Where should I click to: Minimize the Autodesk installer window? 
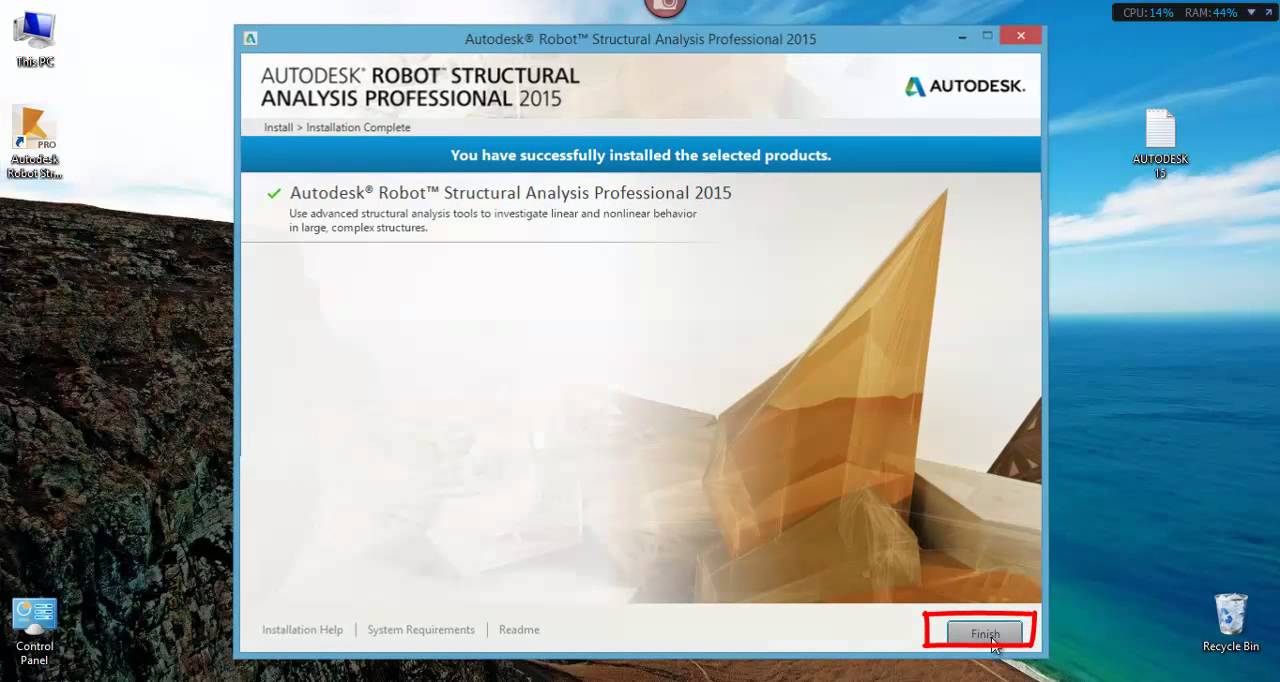(962, 36)
